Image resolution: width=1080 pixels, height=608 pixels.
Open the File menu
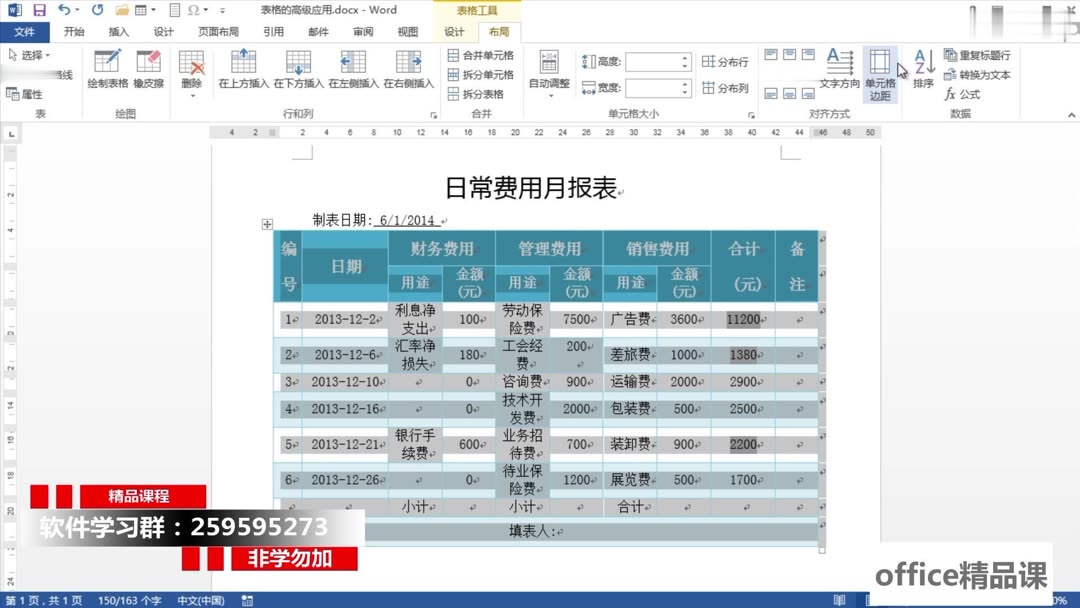(x=27, y=31)
